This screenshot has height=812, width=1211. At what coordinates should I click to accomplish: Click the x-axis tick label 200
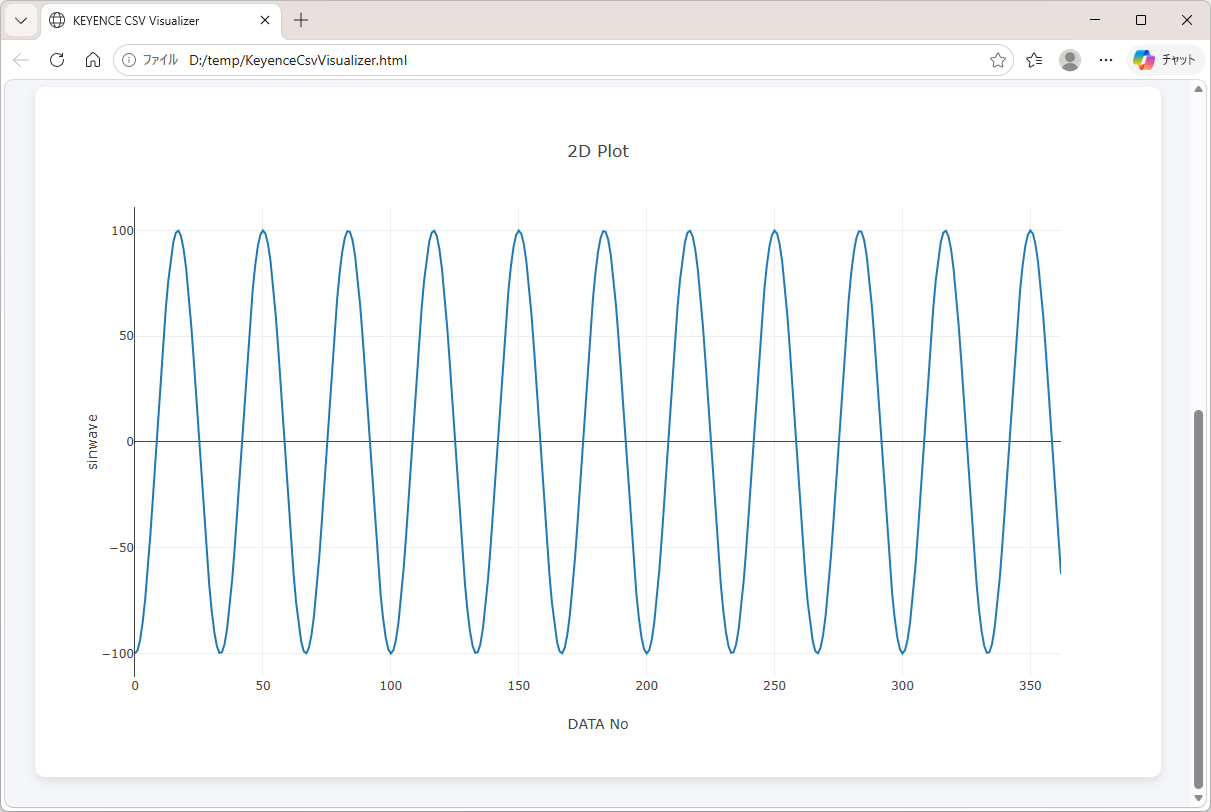tap(647, 685)
